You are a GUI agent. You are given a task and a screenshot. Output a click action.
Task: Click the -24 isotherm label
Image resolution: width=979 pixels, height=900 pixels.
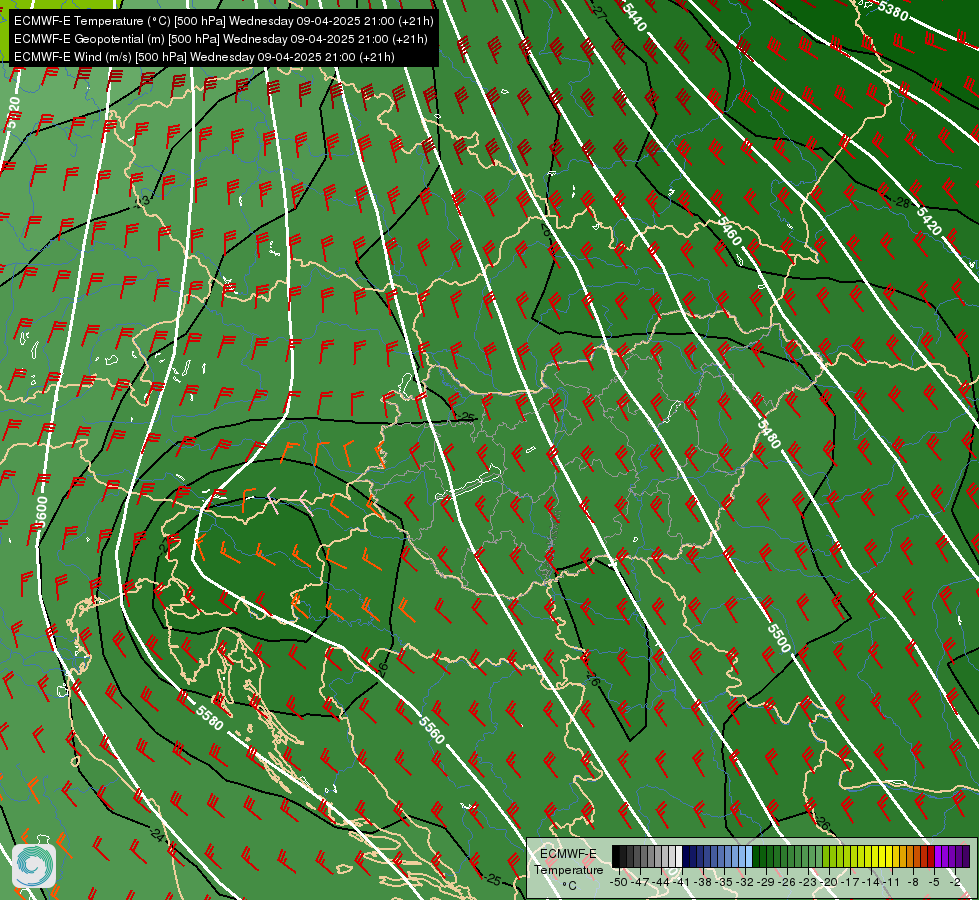point(159,834)
